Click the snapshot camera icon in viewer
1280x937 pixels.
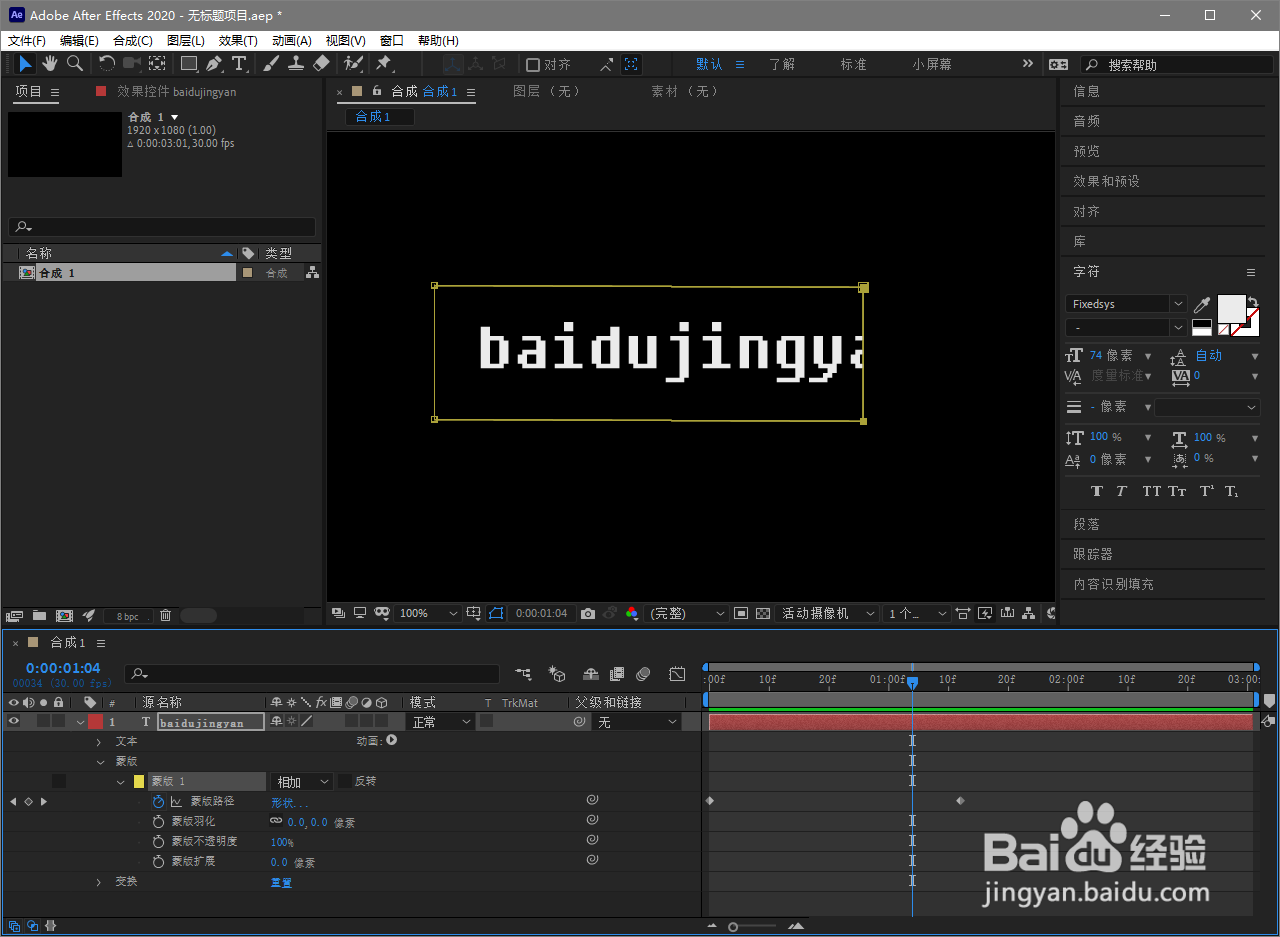click(588, 613)
